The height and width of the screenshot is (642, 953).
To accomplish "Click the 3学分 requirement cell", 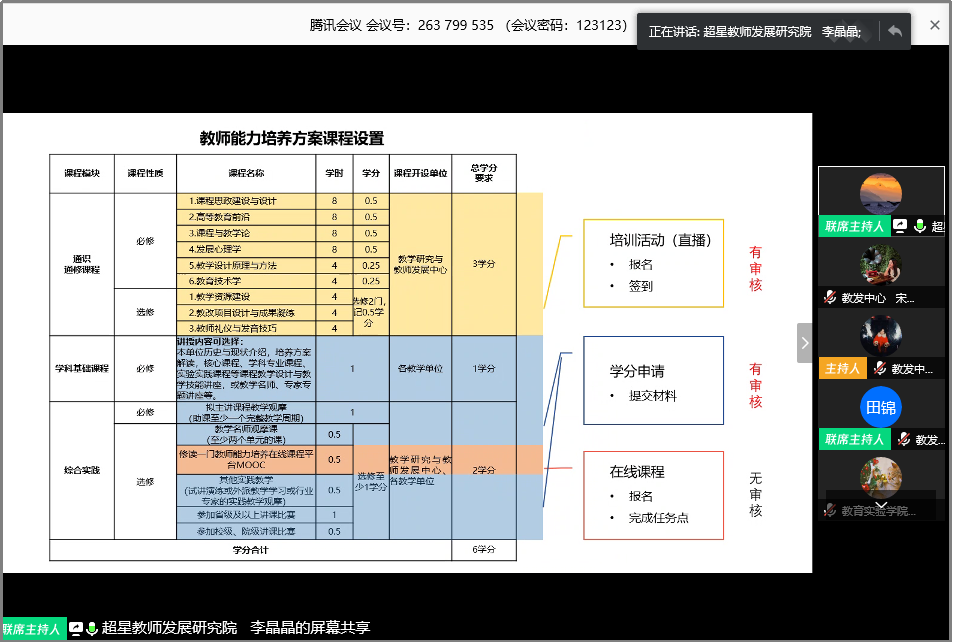I will pos(484,264).
